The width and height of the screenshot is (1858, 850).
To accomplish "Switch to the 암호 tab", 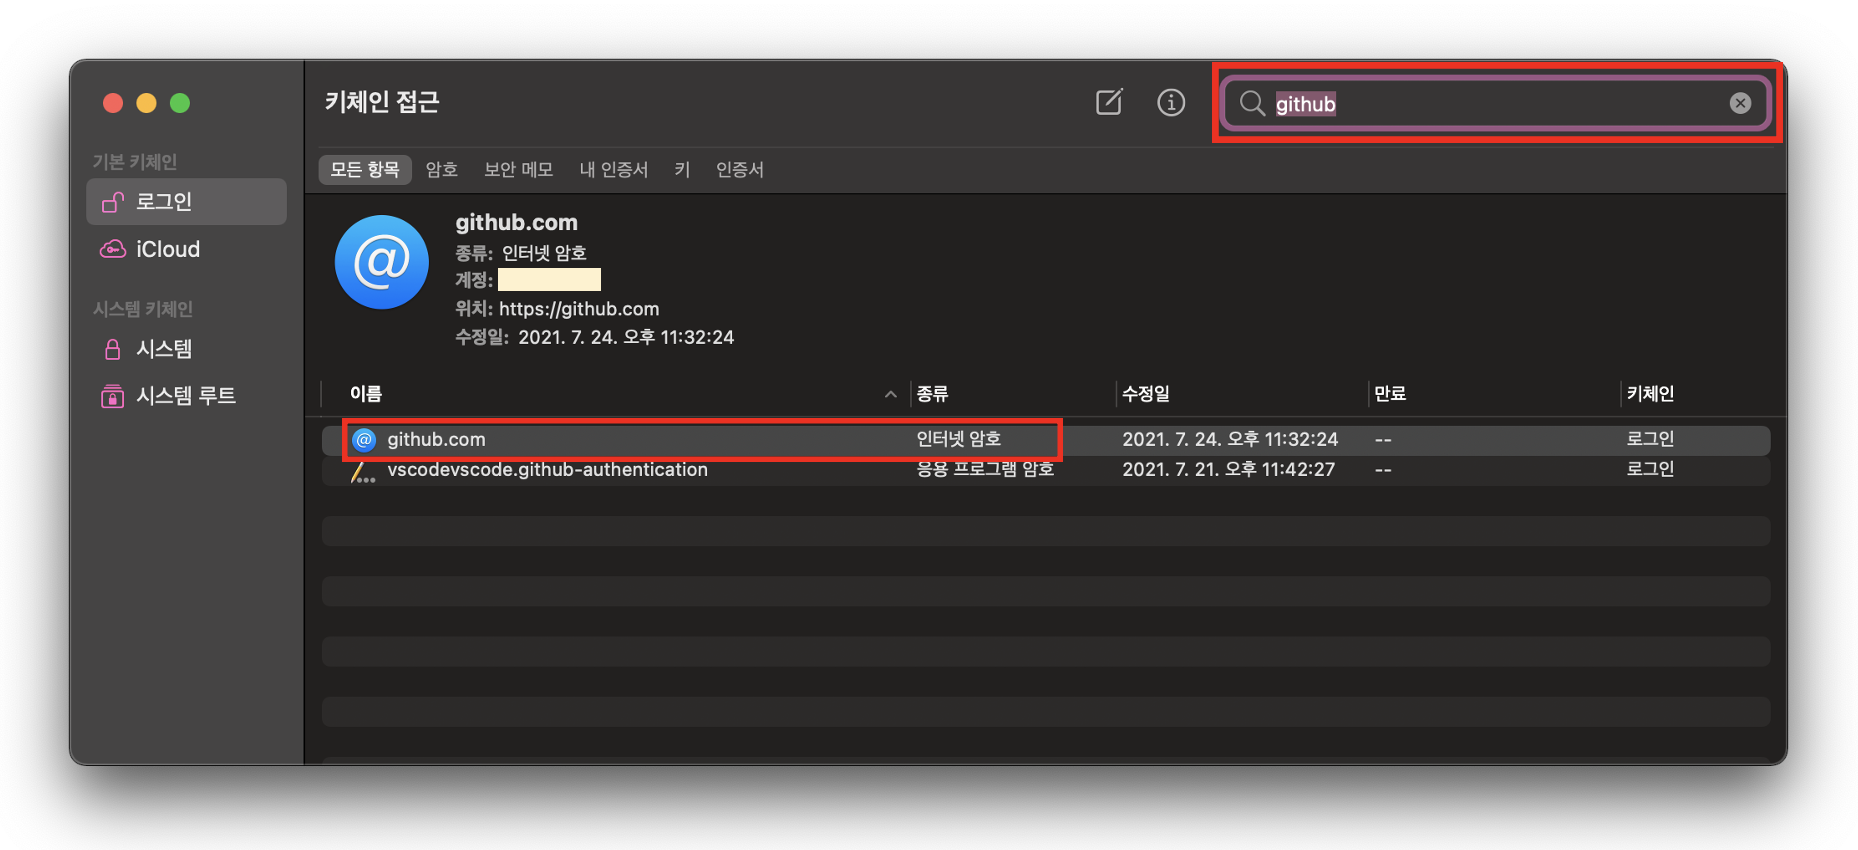I will pos(441,169).
